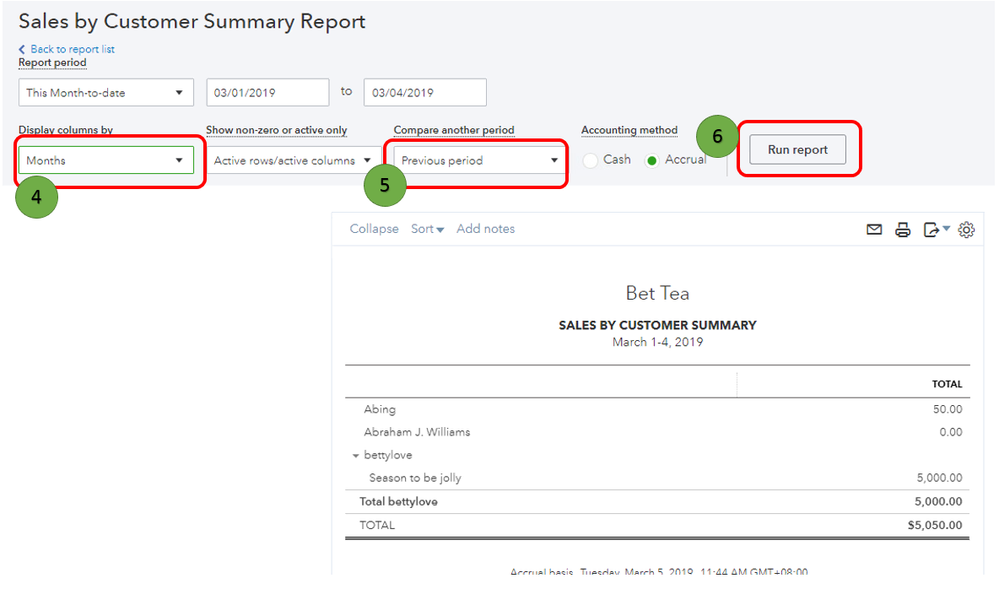Click the back chevron beside Back to report list
The width and height of the screenshot is (999, 595).
(22, 49)
